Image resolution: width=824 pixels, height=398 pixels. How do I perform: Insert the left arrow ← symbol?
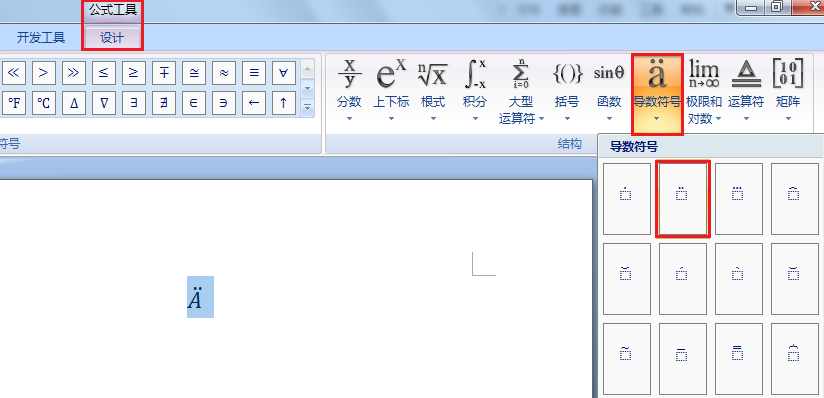tap(254, 103)
